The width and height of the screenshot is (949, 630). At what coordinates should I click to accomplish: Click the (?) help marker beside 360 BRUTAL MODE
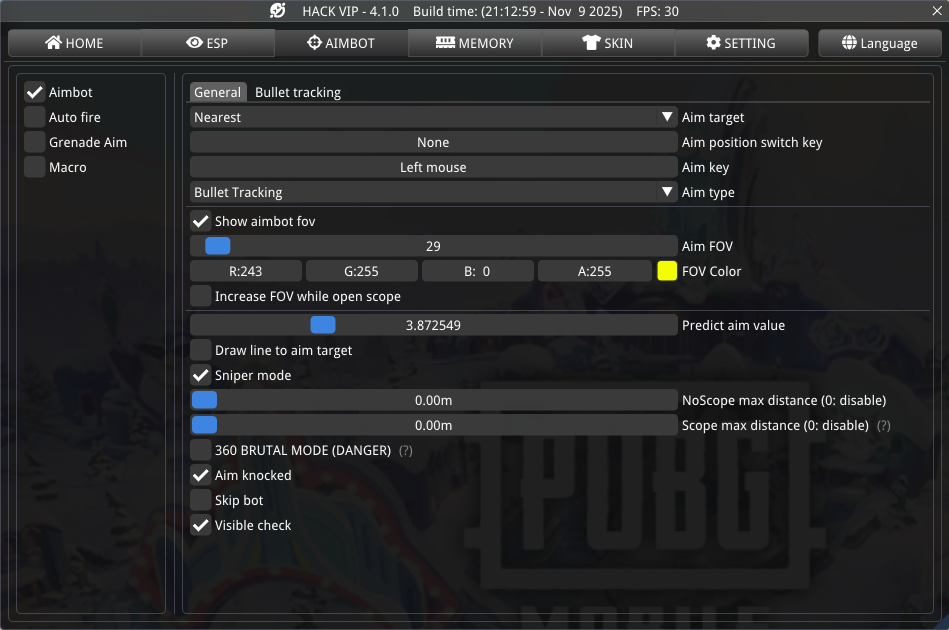(x=405, y=451)
